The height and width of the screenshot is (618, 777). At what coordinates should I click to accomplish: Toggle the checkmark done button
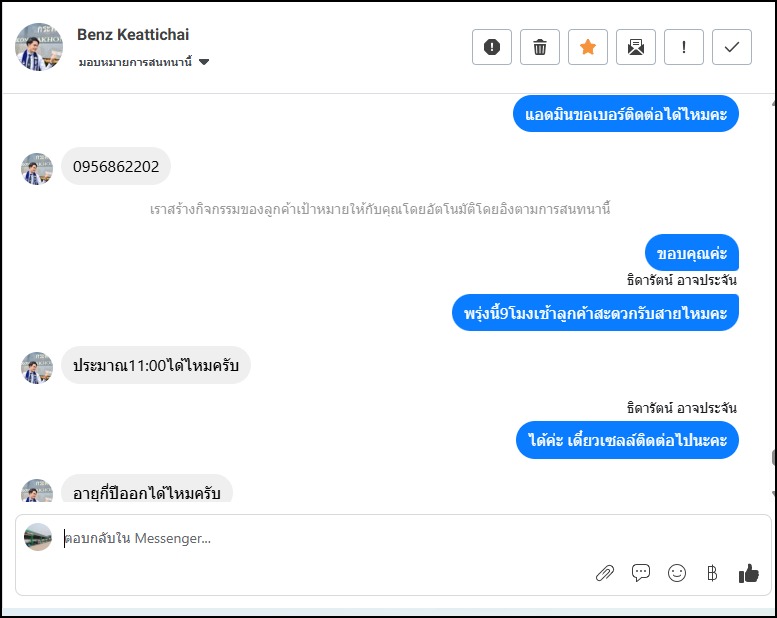tap(732, 47)
